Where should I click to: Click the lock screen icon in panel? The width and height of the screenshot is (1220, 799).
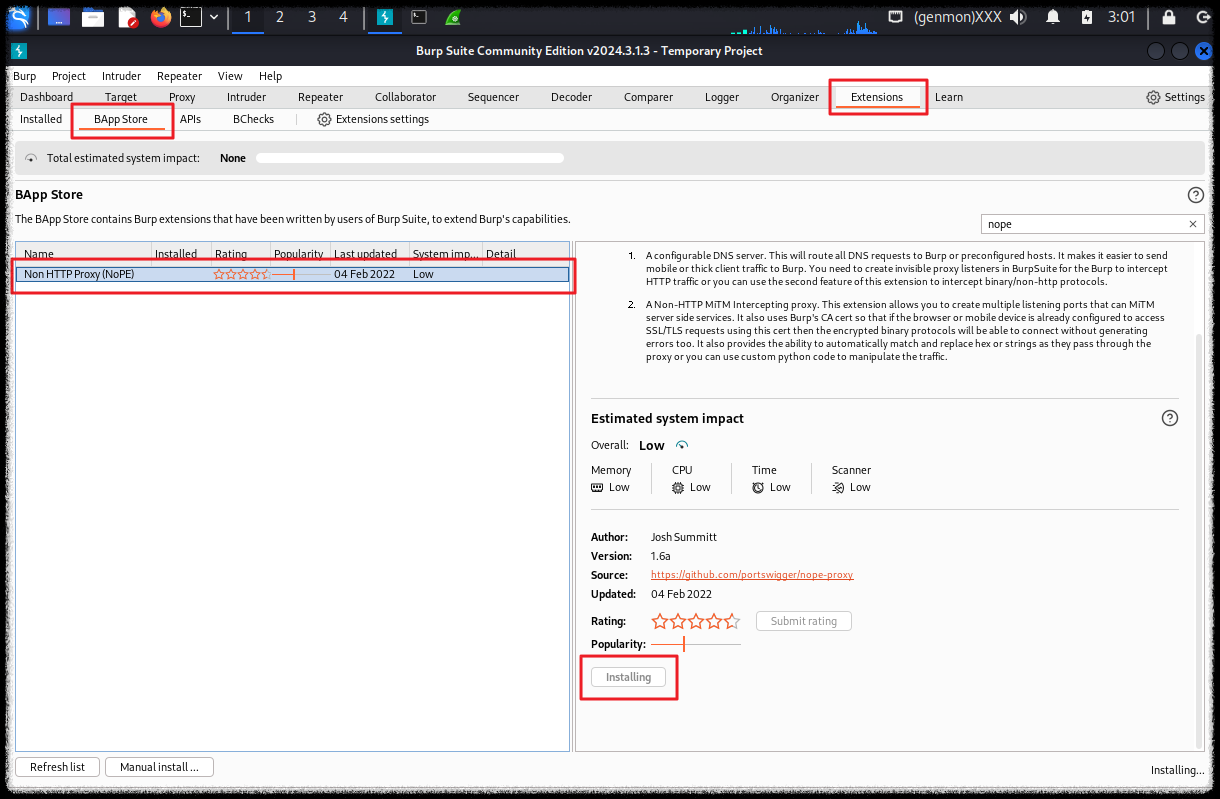[x=1168, y=17]
